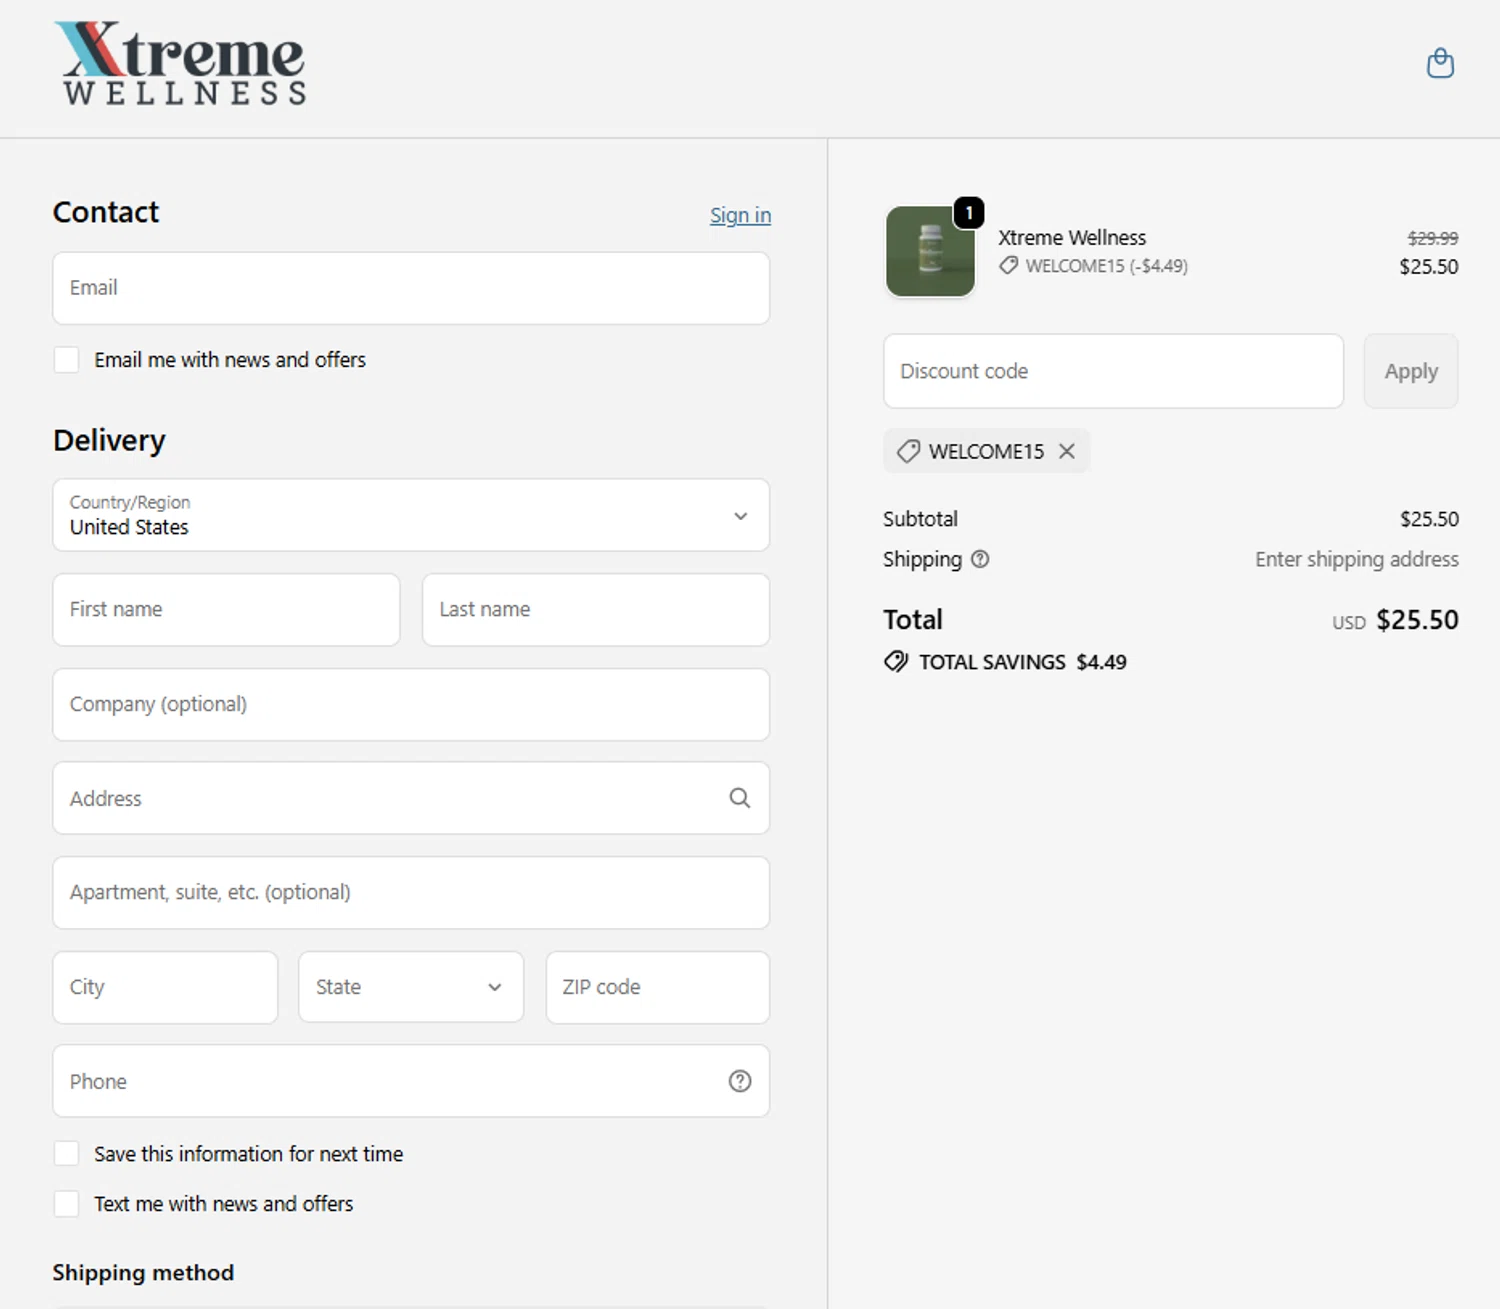Check Email me with news and offers
The width and height of the screenshot is (1500, 1309).
(x=66, y=360)
